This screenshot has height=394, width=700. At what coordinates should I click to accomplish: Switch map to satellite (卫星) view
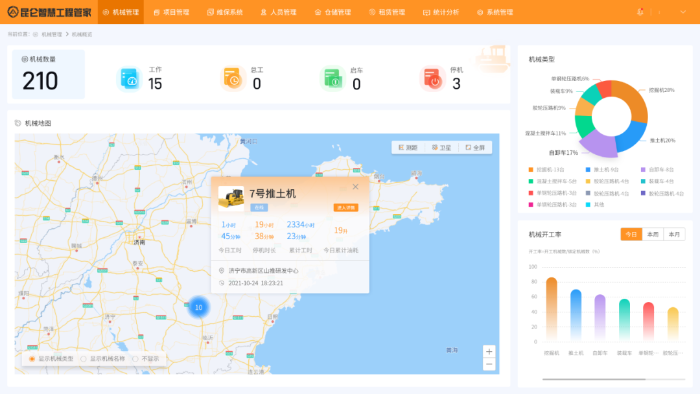441,148
